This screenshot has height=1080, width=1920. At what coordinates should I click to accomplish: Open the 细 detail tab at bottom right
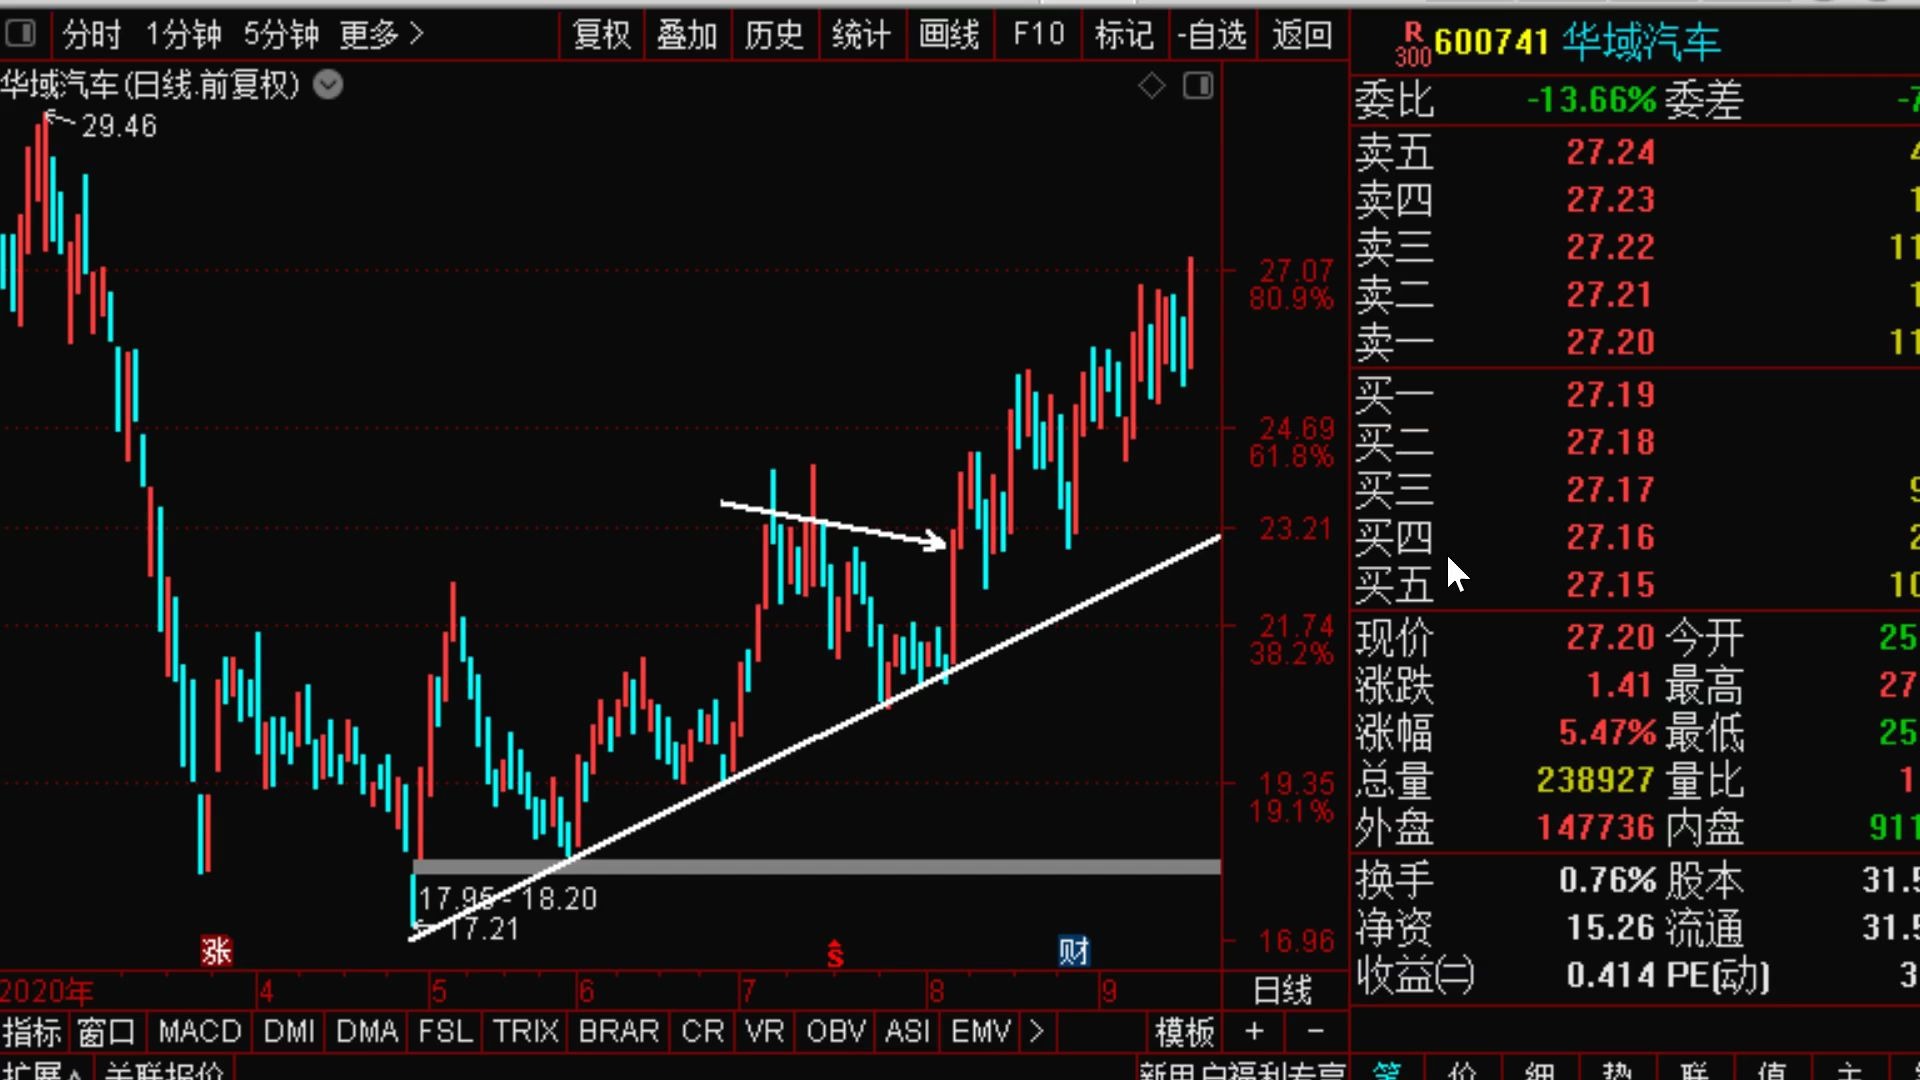click(1540, 1071)
